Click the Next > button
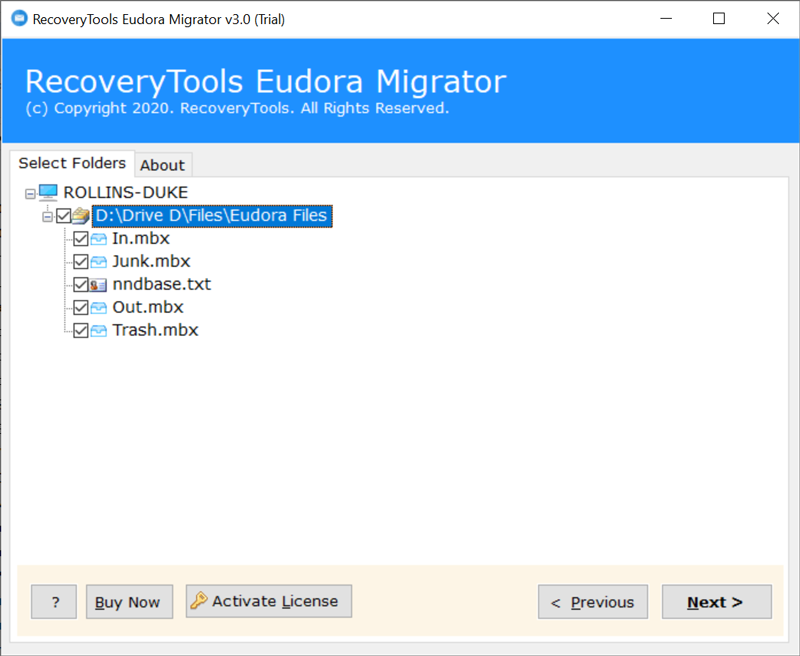800x656 pixels. 716,602
